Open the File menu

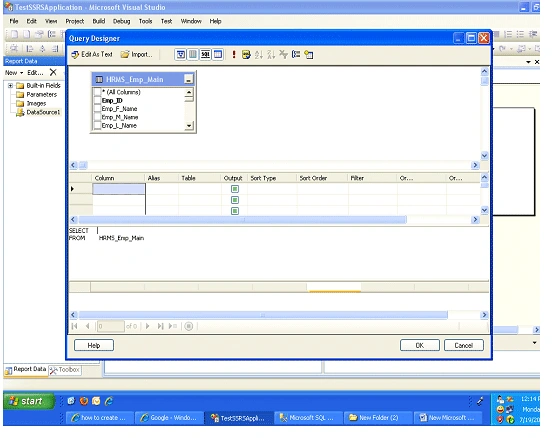click(x=14, y=21)
